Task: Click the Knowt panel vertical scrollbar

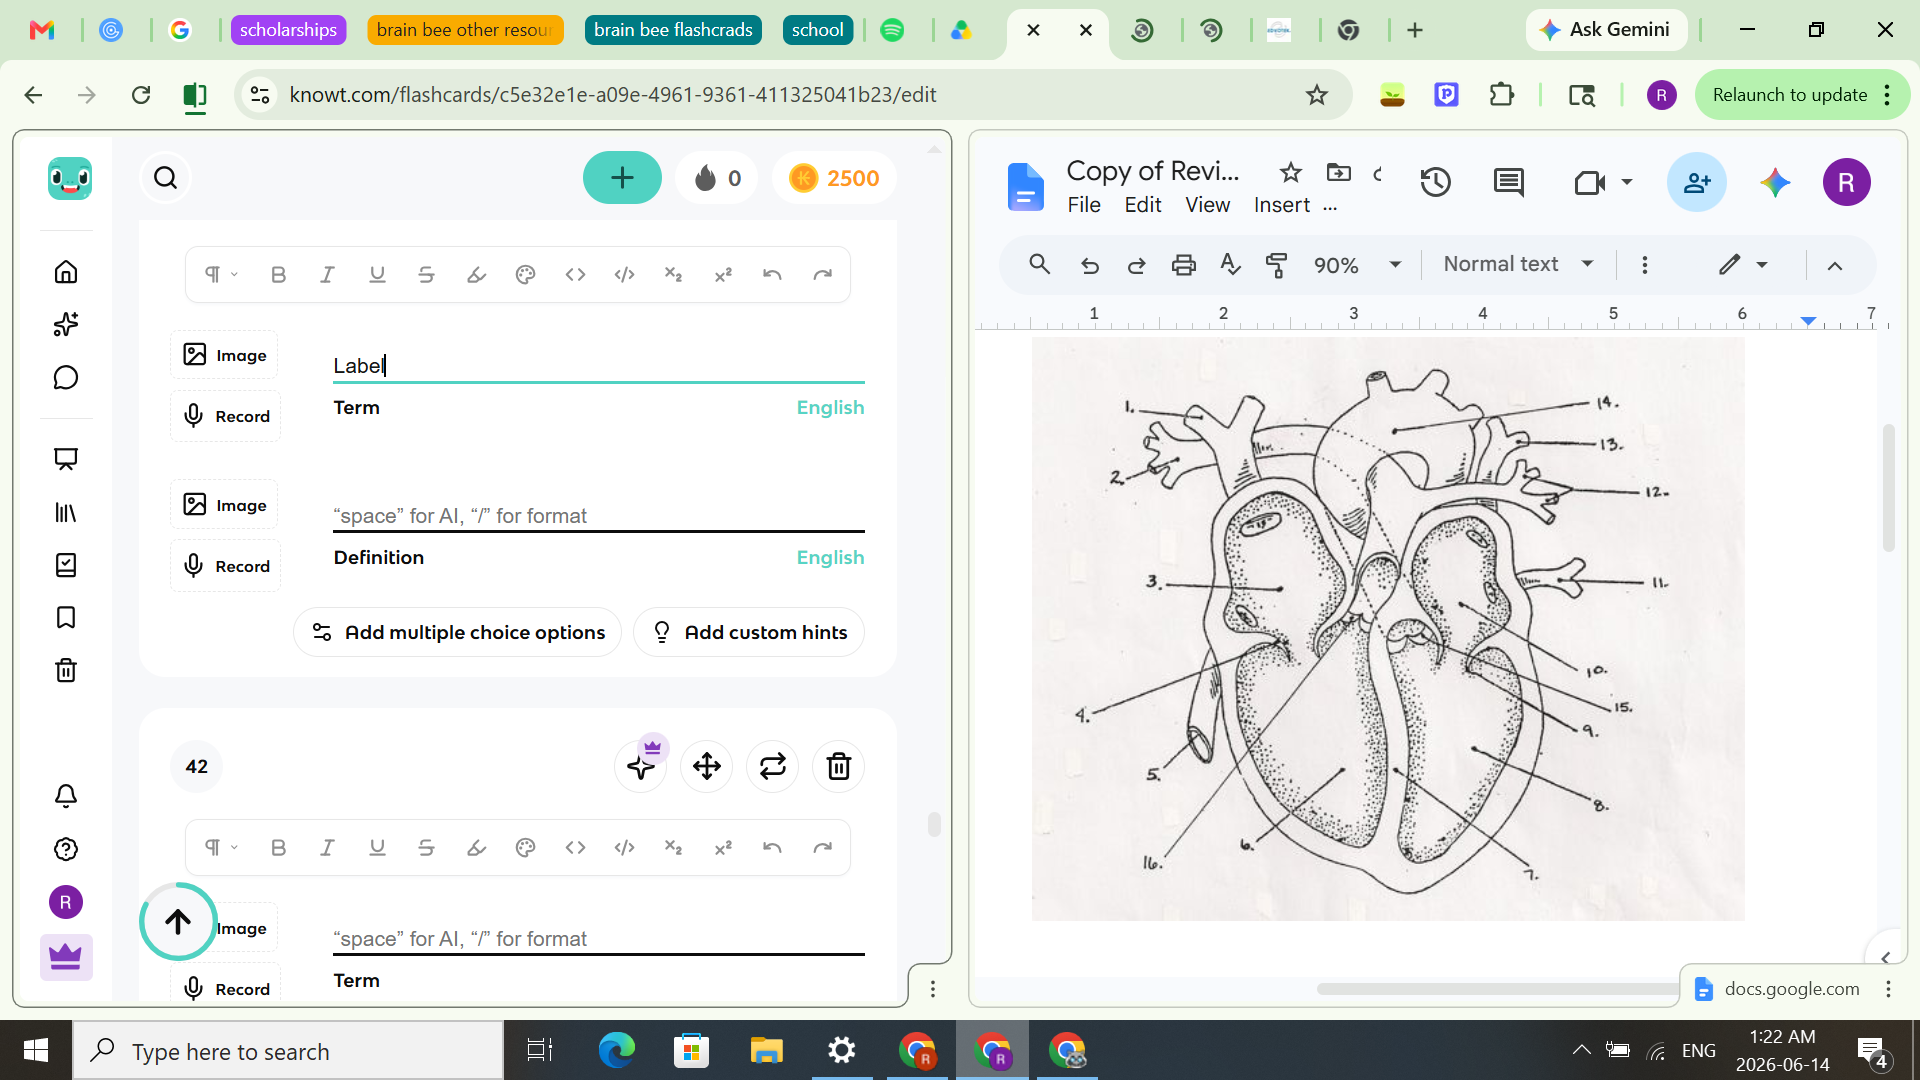Action: tap(934, 823)
